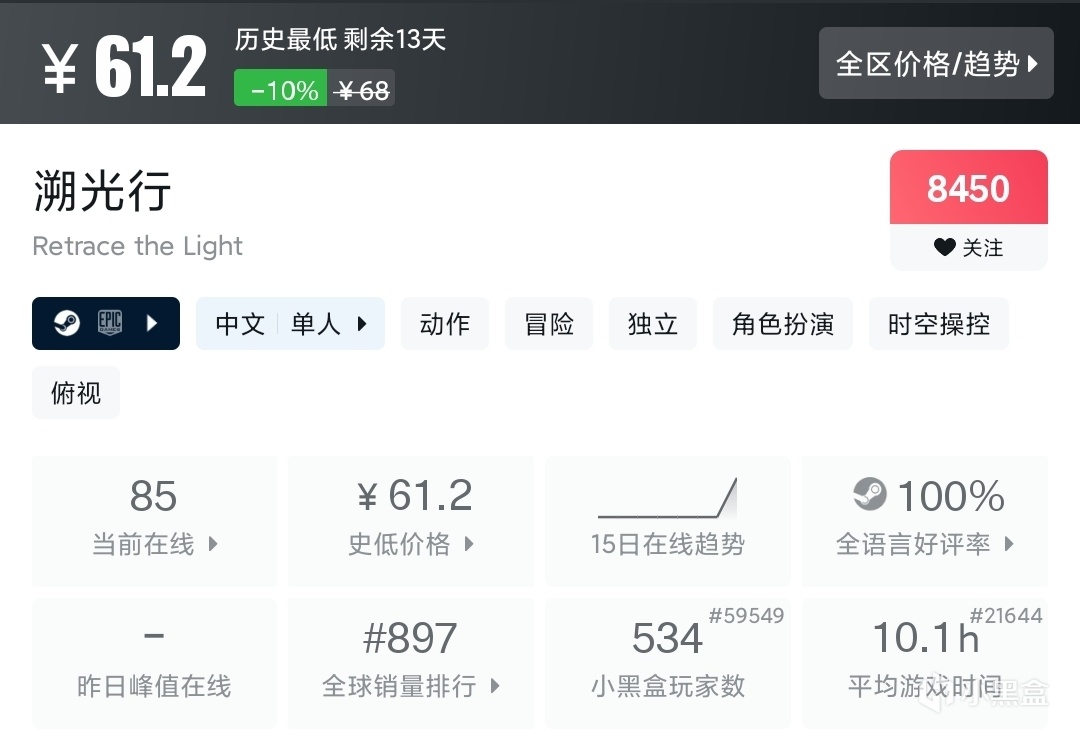Open the 角色扮演 tag
This screenshot has width=1080, height=731.
pos(783,324)
